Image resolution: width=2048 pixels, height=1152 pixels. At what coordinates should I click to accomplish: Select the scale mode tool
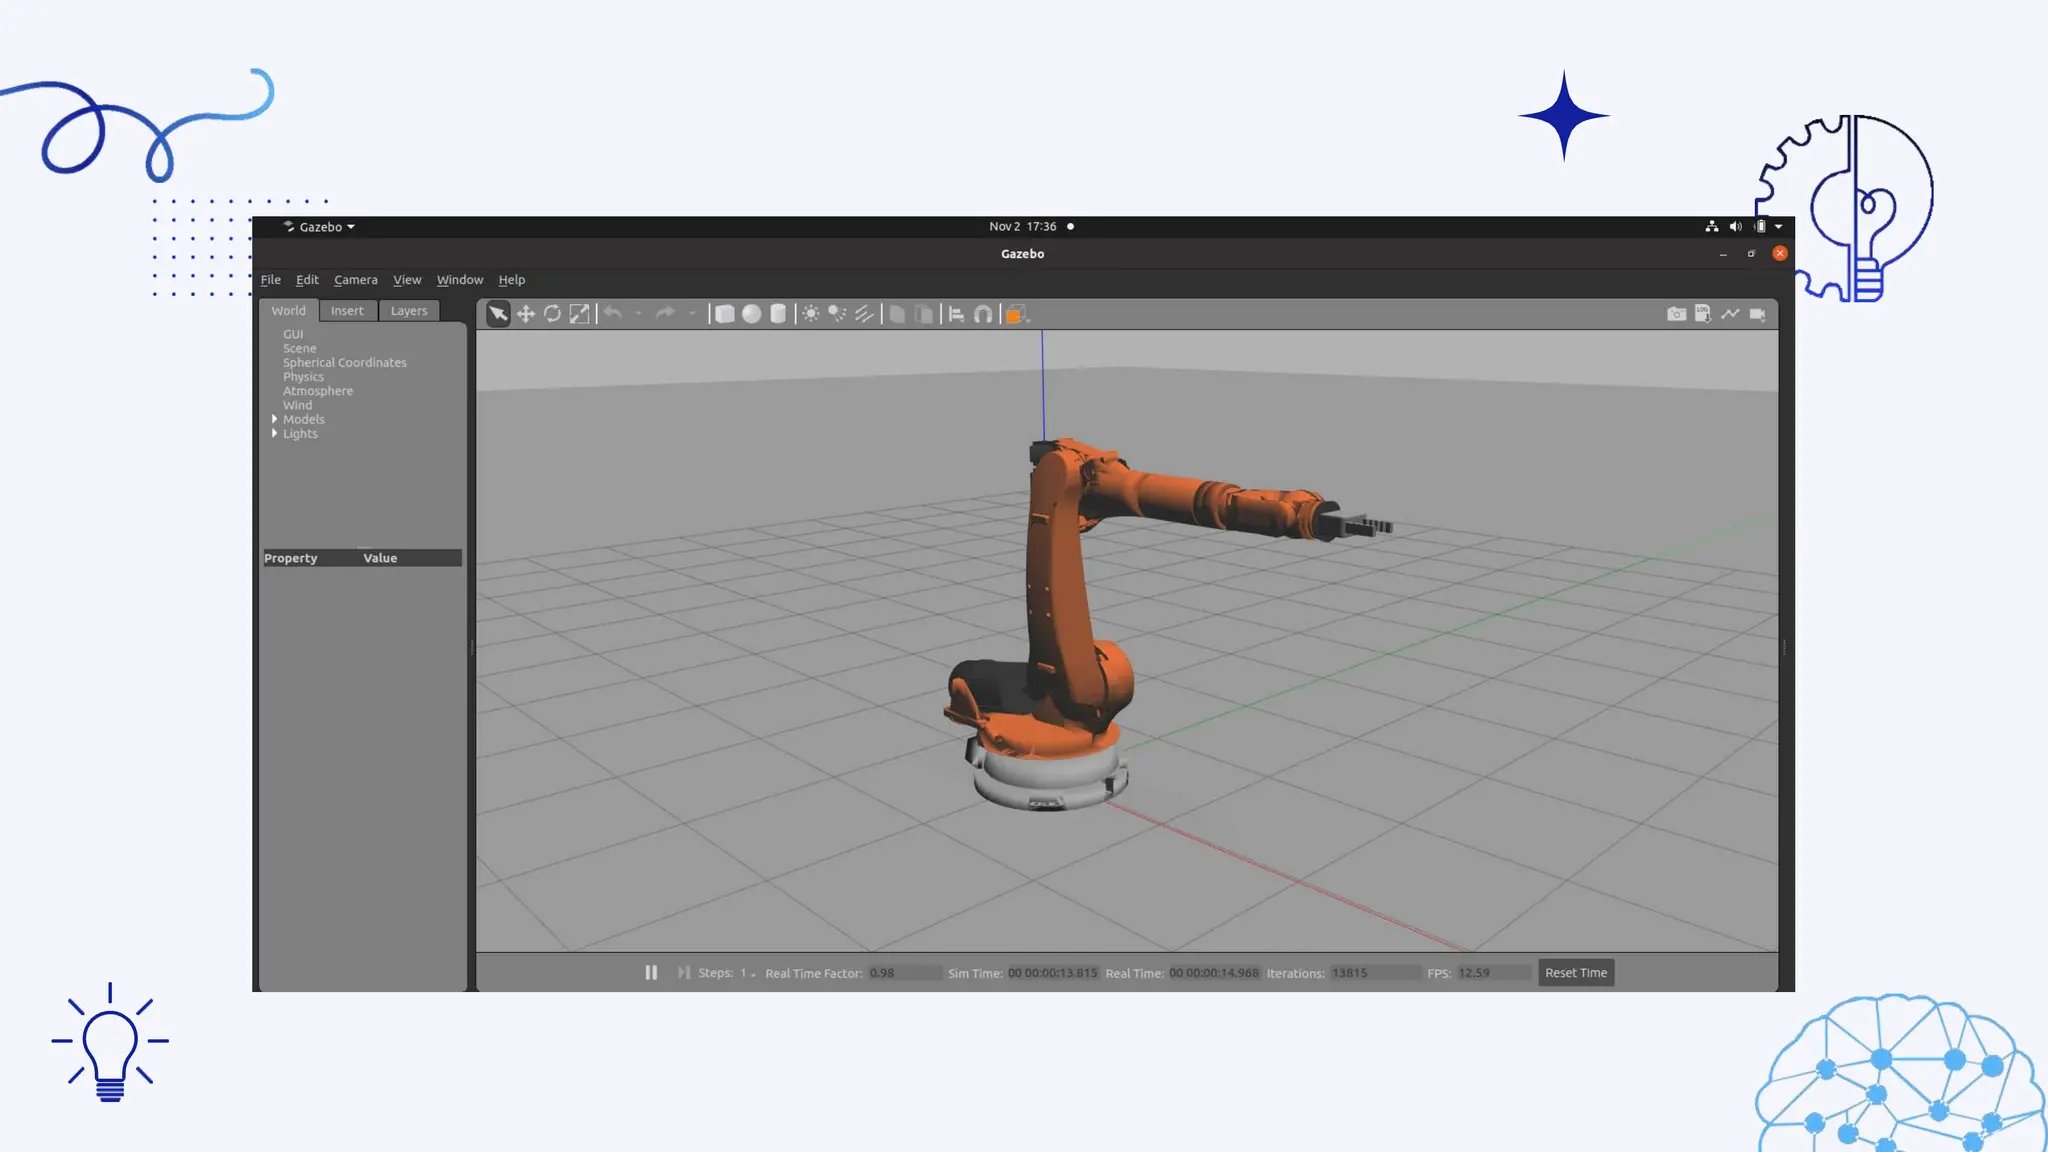click(x=579, y=314)
